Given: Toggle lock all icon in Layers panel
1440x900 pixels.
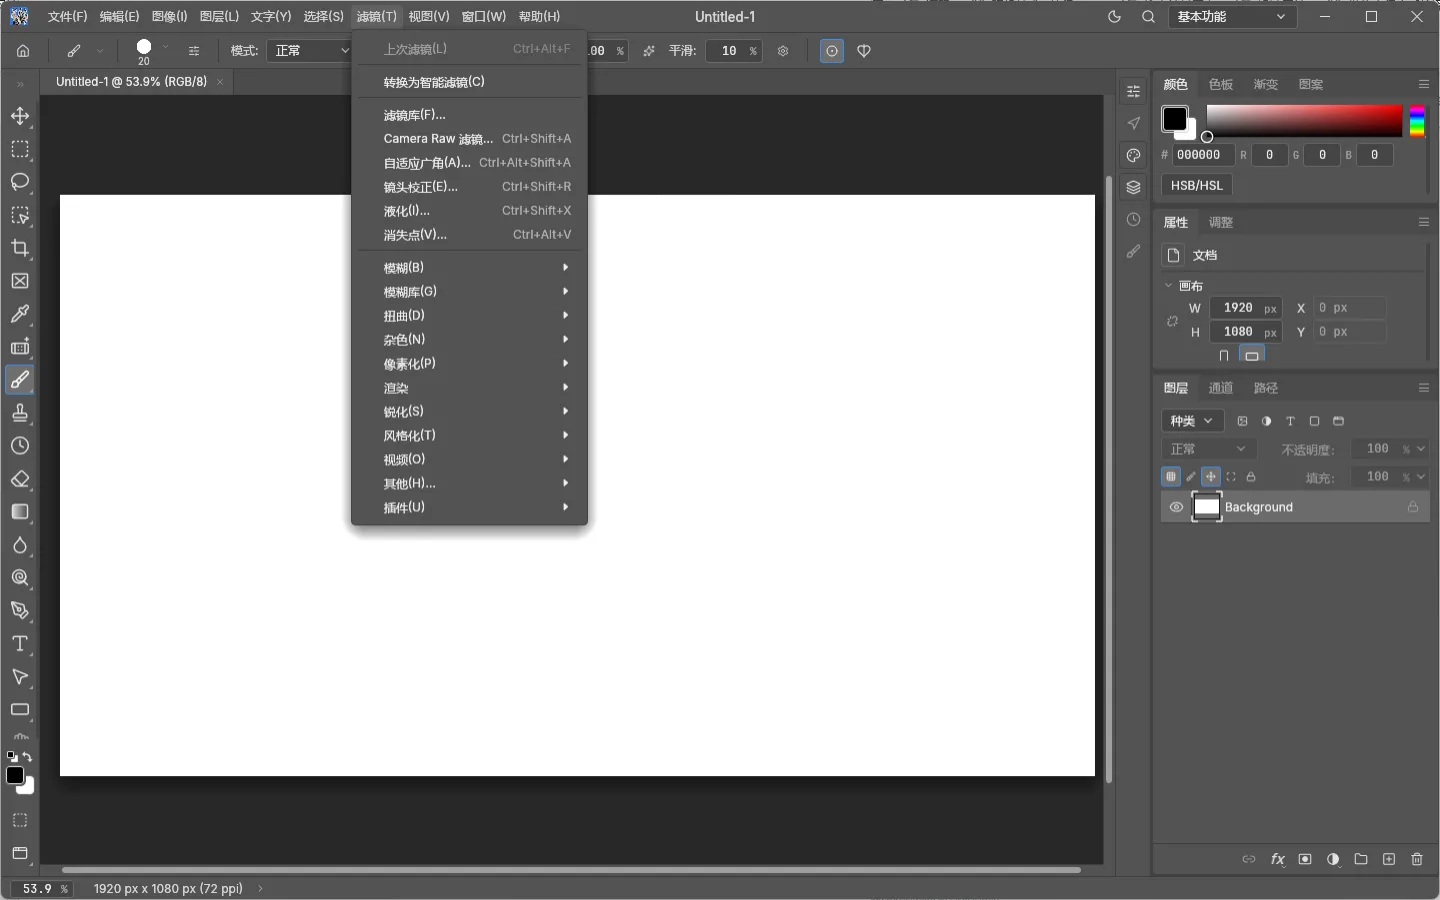Looking at the screenshot, I should [1251, 477].
